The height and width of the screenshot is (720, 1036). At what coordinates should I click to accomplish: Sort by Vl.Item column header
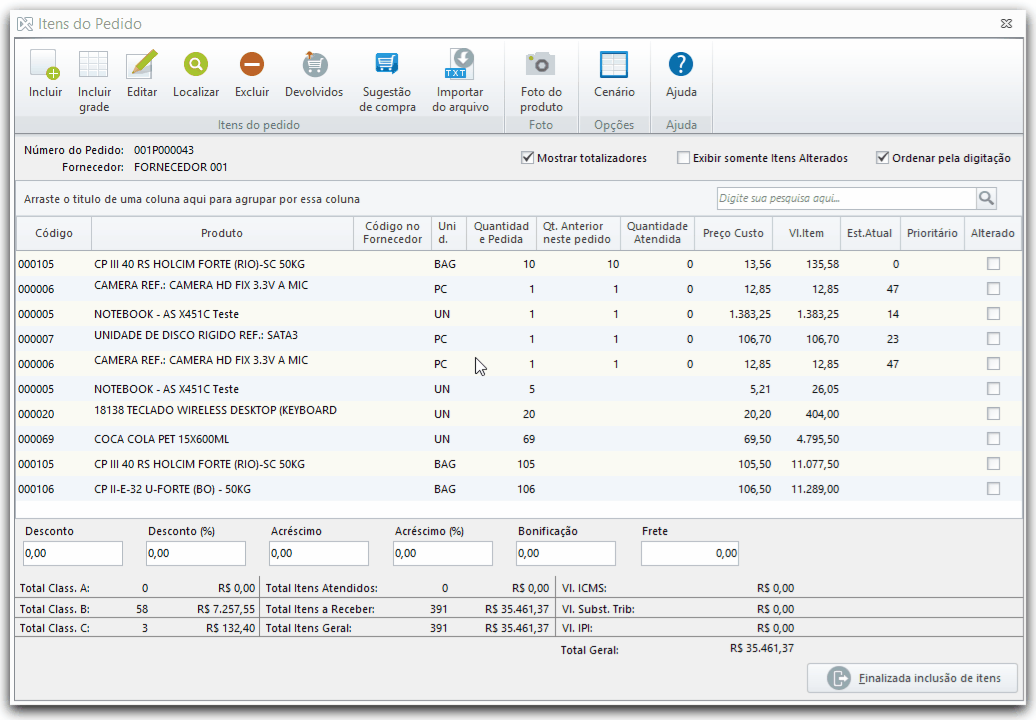(806, 233)
